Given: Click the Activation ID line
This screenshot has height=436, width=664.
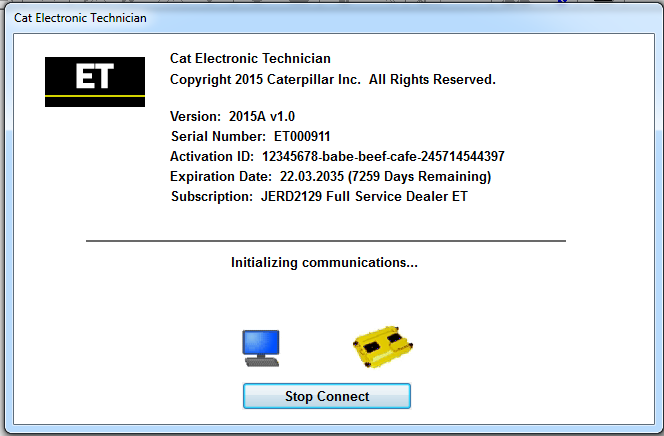Looking at the screenshot, I should point(337,157).
